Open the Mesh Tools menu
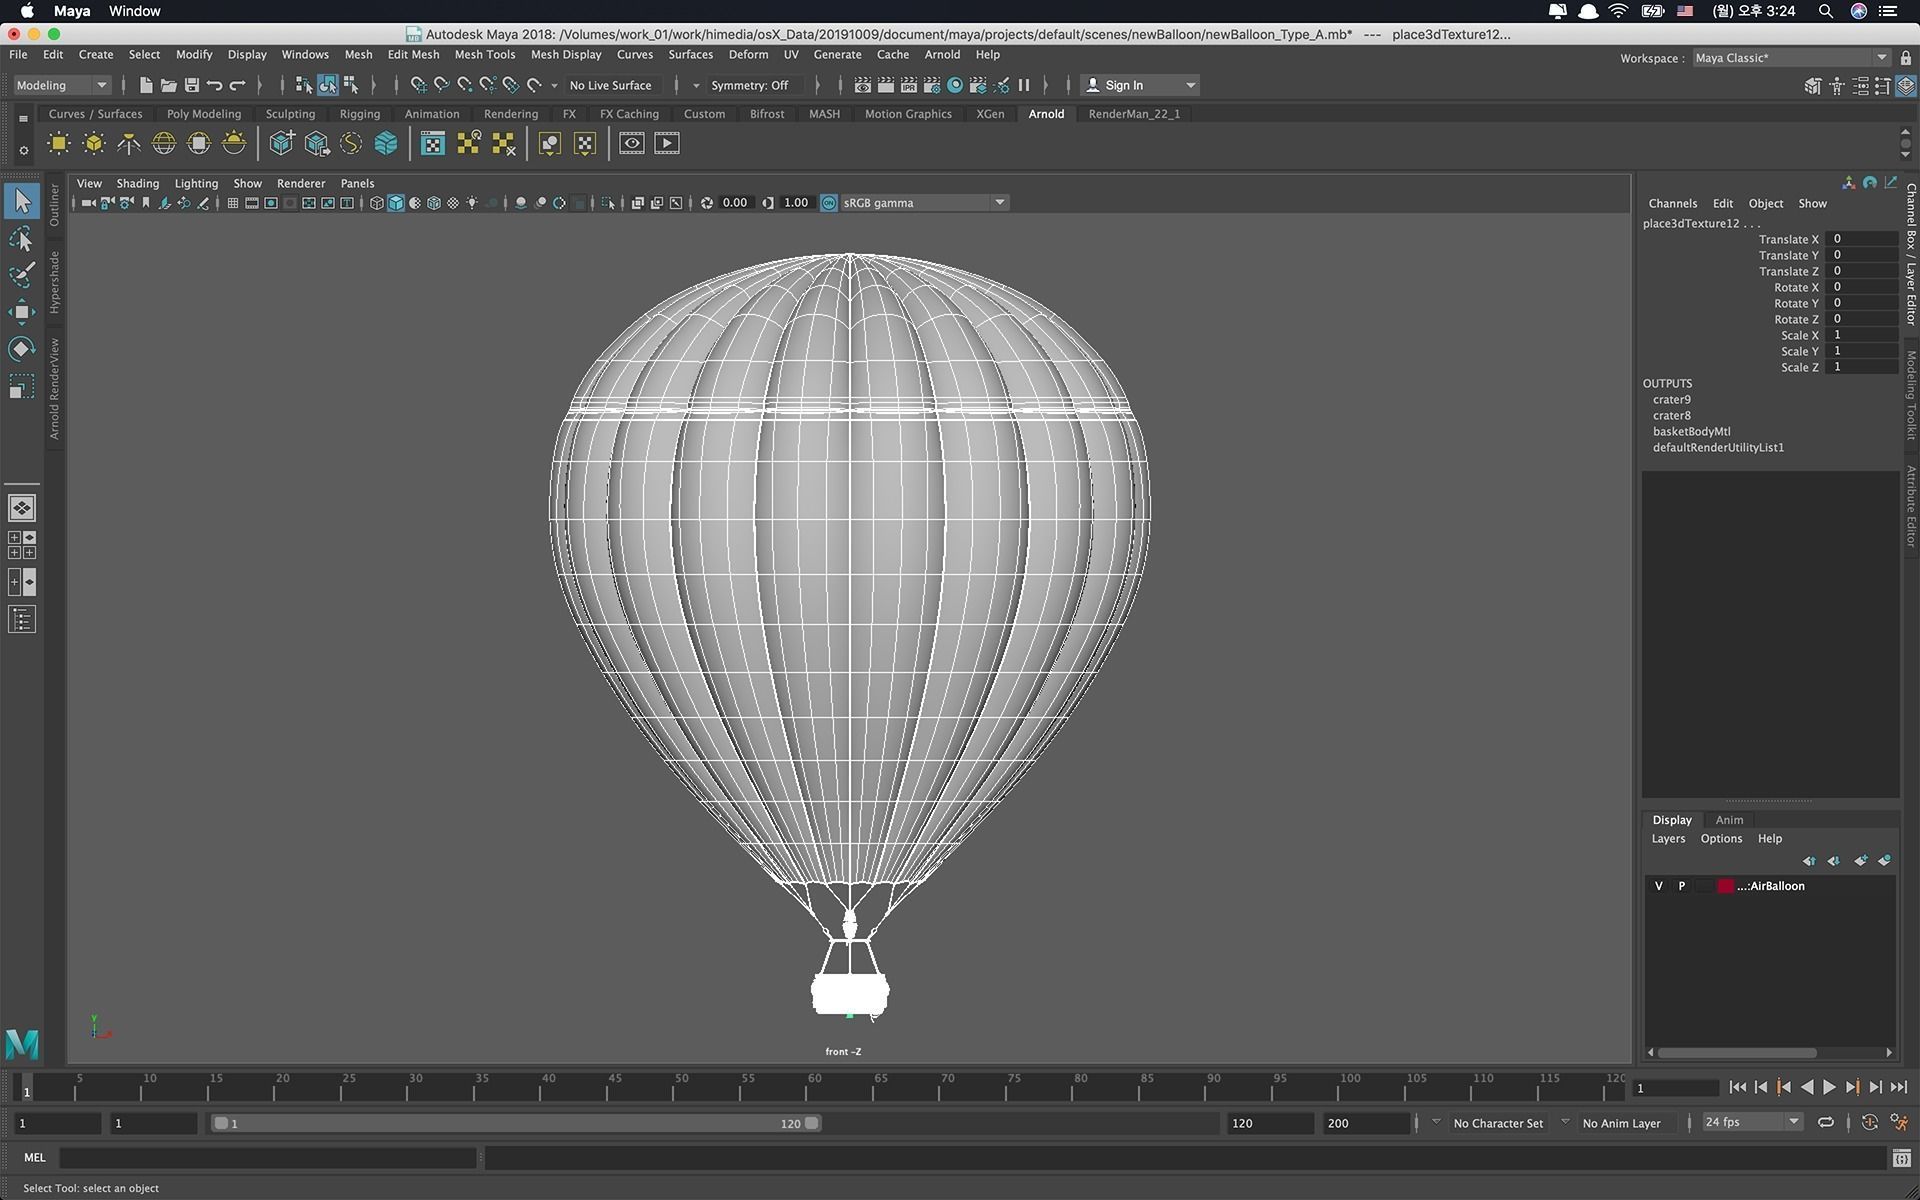This screenshot has height=1200, width=1920. [485, 55]
